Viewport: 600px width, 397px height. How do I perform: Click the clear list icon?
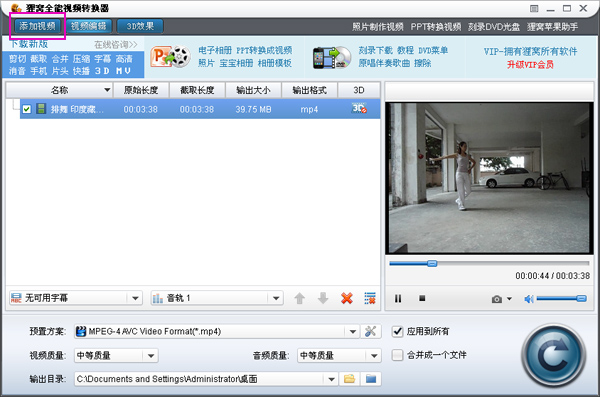370,298
